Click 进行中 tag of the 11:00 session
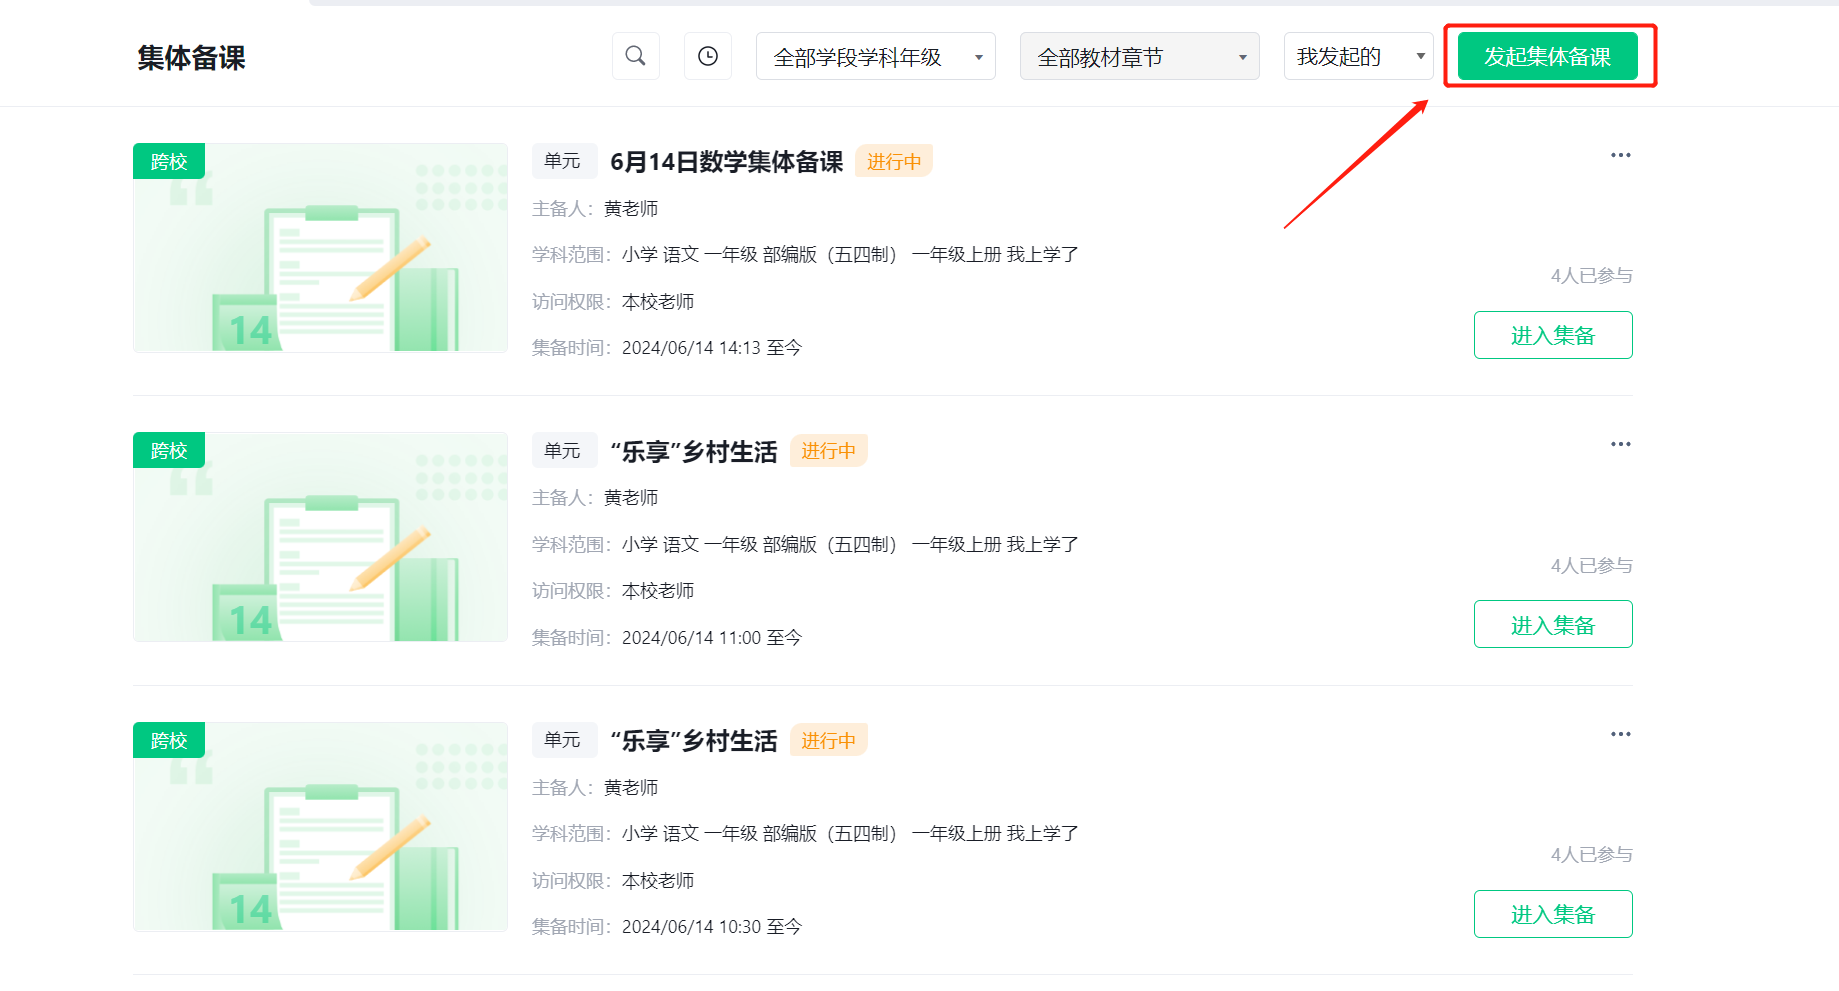1839x991 pixels. [829, 451]
